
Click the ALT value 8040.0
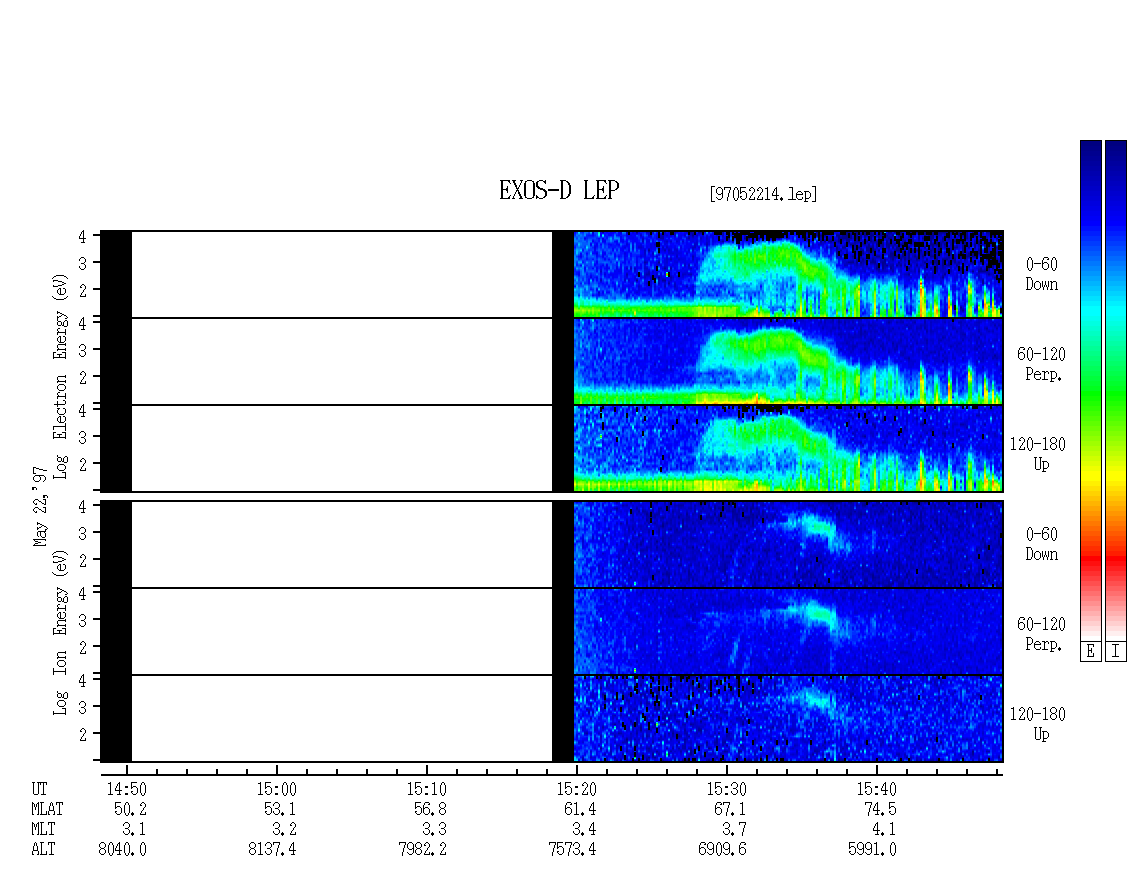coord(123,850)
